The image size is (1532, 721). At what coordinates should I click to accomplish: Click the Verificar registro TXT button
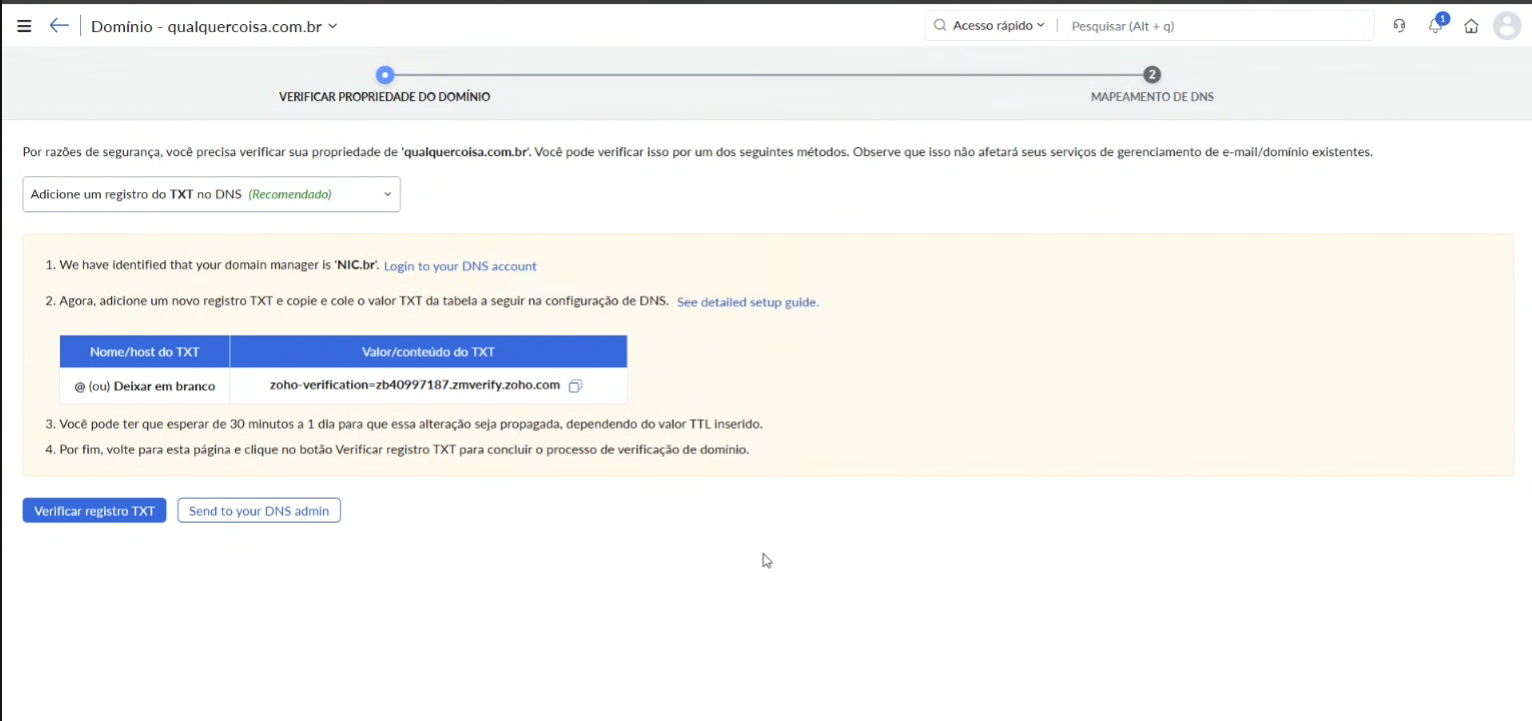tap(94, 511)
